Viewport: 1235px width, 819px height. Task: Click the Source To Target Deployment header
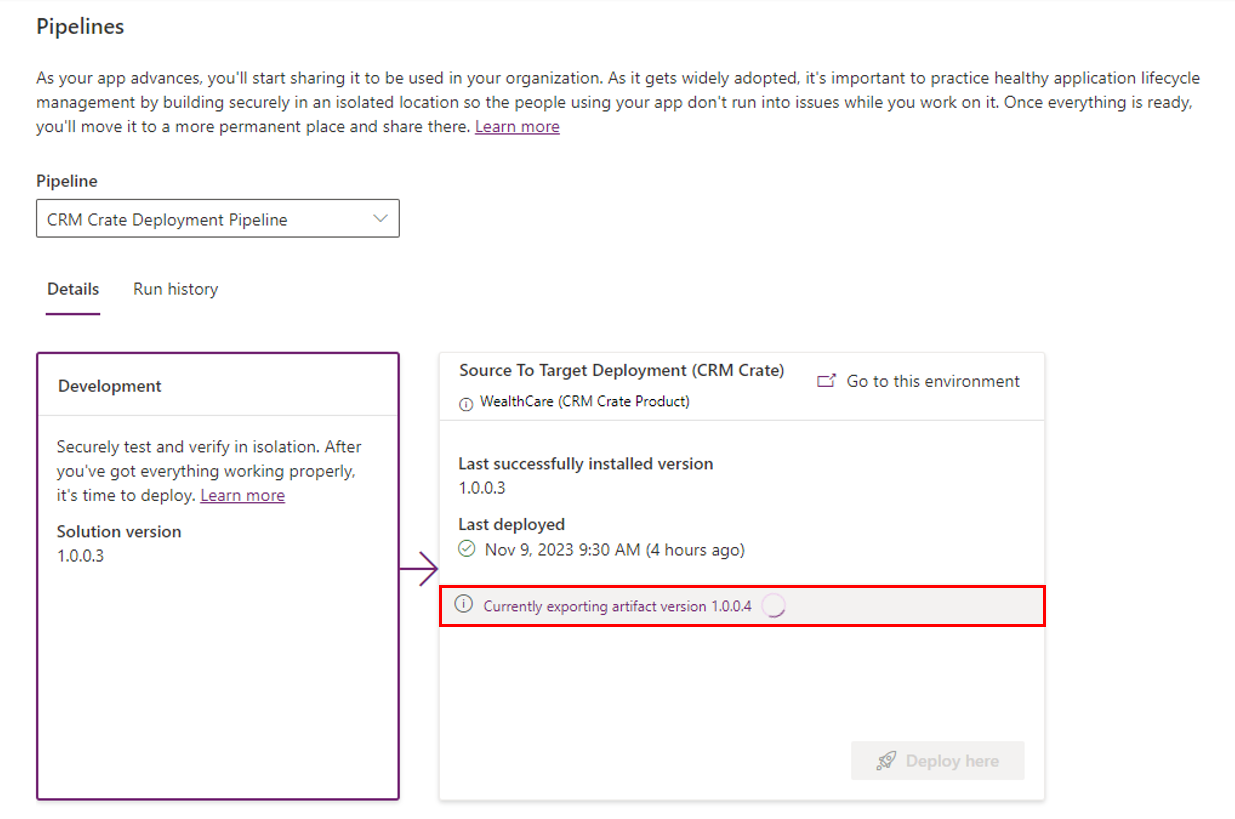[621, 370]
